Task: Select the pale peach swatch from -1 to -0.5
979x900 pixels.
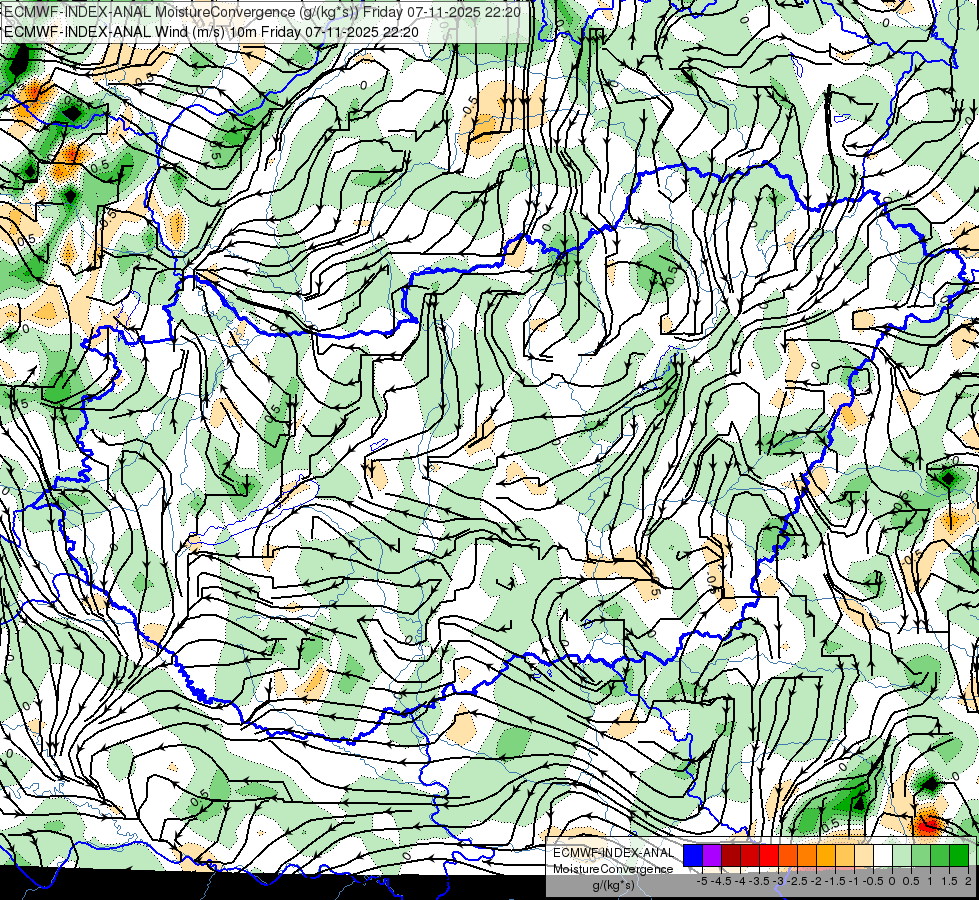Action: point(864,856)
